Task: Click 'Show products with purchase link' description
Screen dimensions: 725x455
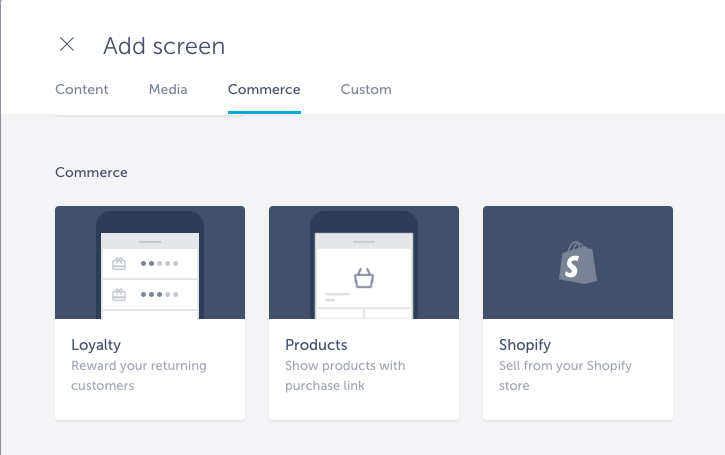Action: point(345,375)
